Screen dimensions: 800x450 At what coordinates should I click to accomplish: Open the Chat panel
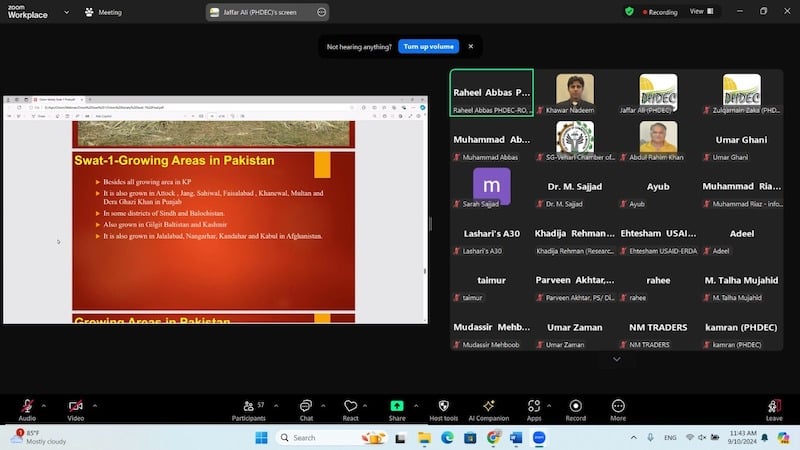coord(306,406)
